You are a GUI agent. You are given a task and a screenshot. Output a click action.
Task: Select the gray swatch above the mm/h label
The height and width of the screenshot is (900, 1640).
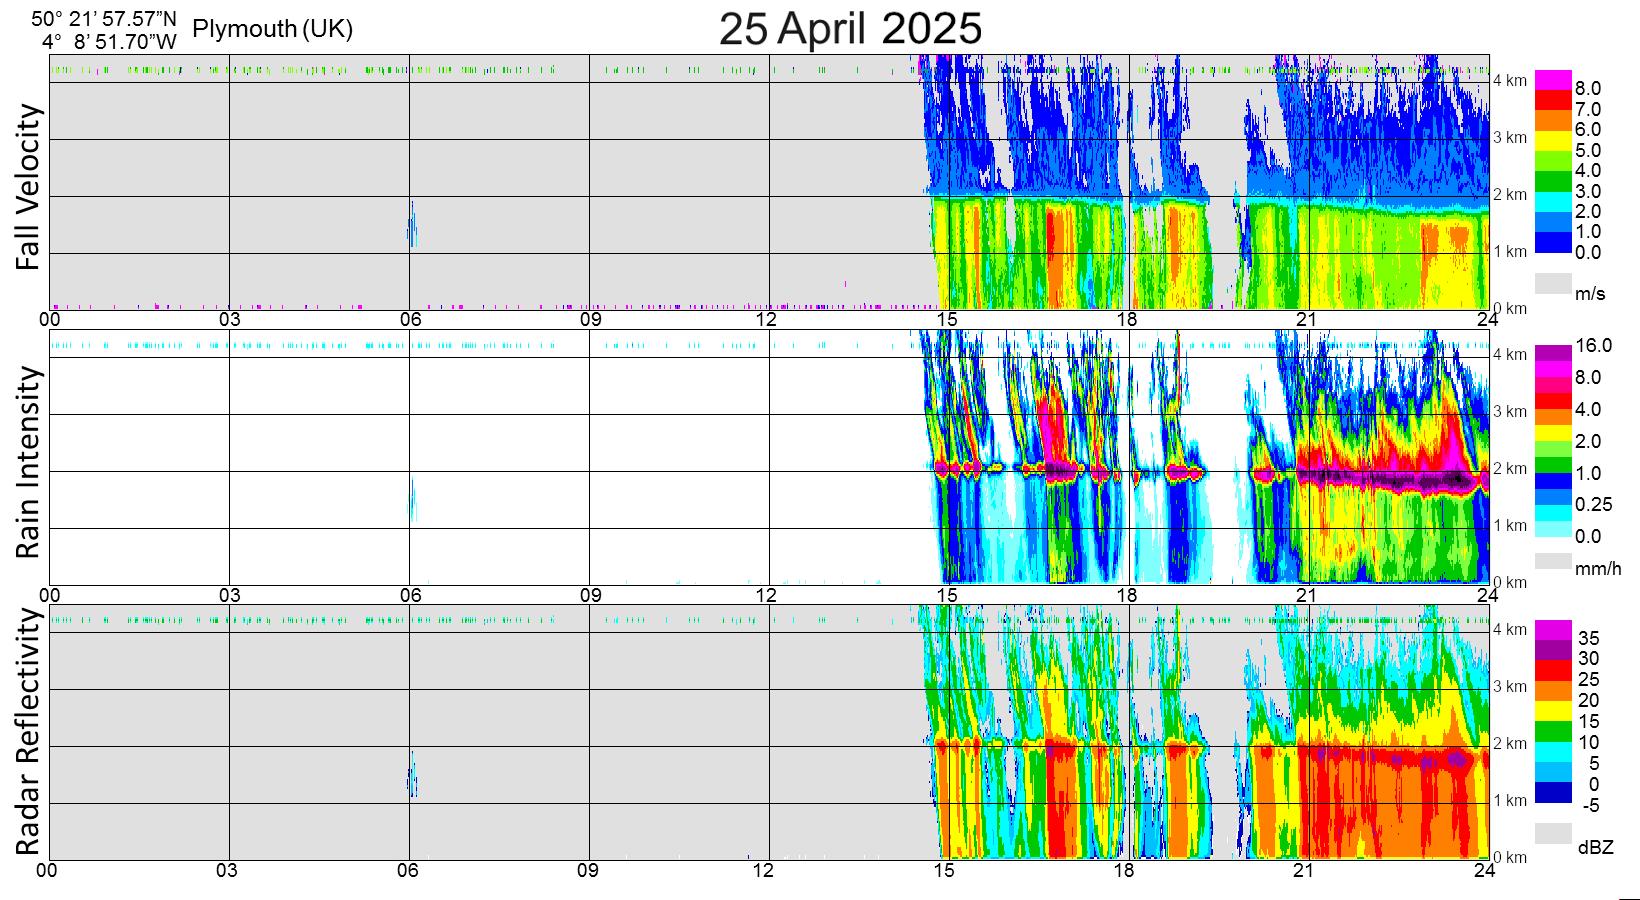pyautogui.click(x=1553, y=560)
